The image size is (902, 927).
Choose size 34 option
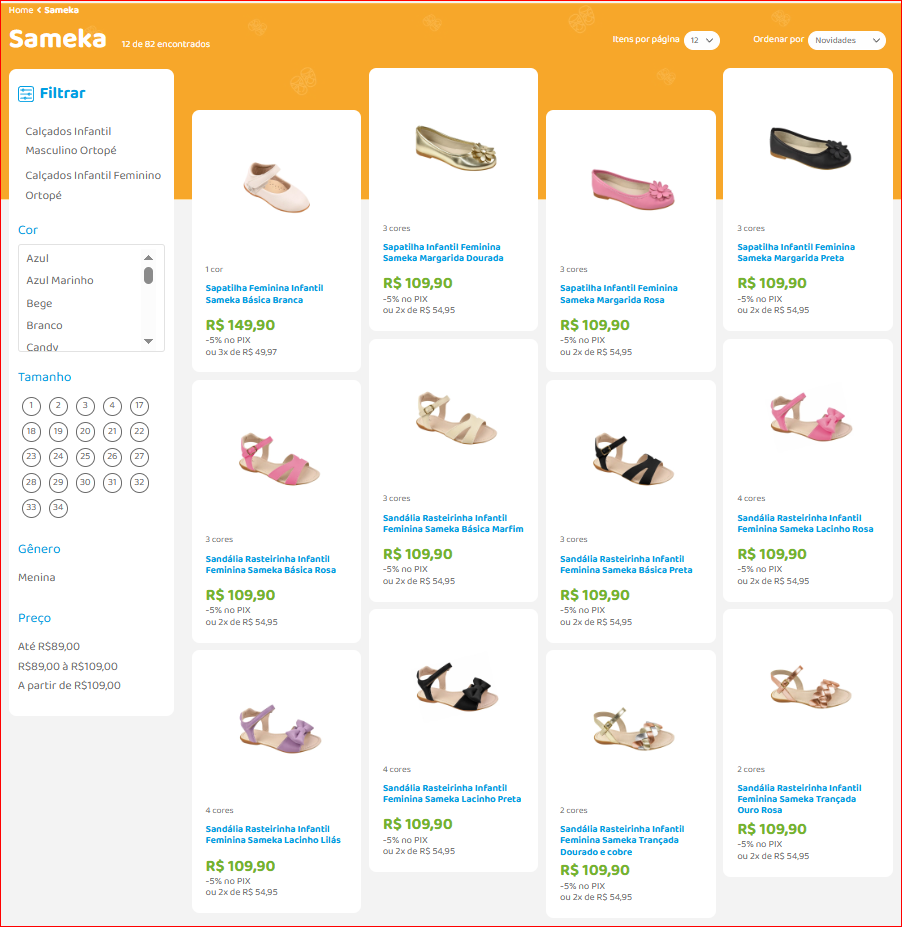coord(58,508)
